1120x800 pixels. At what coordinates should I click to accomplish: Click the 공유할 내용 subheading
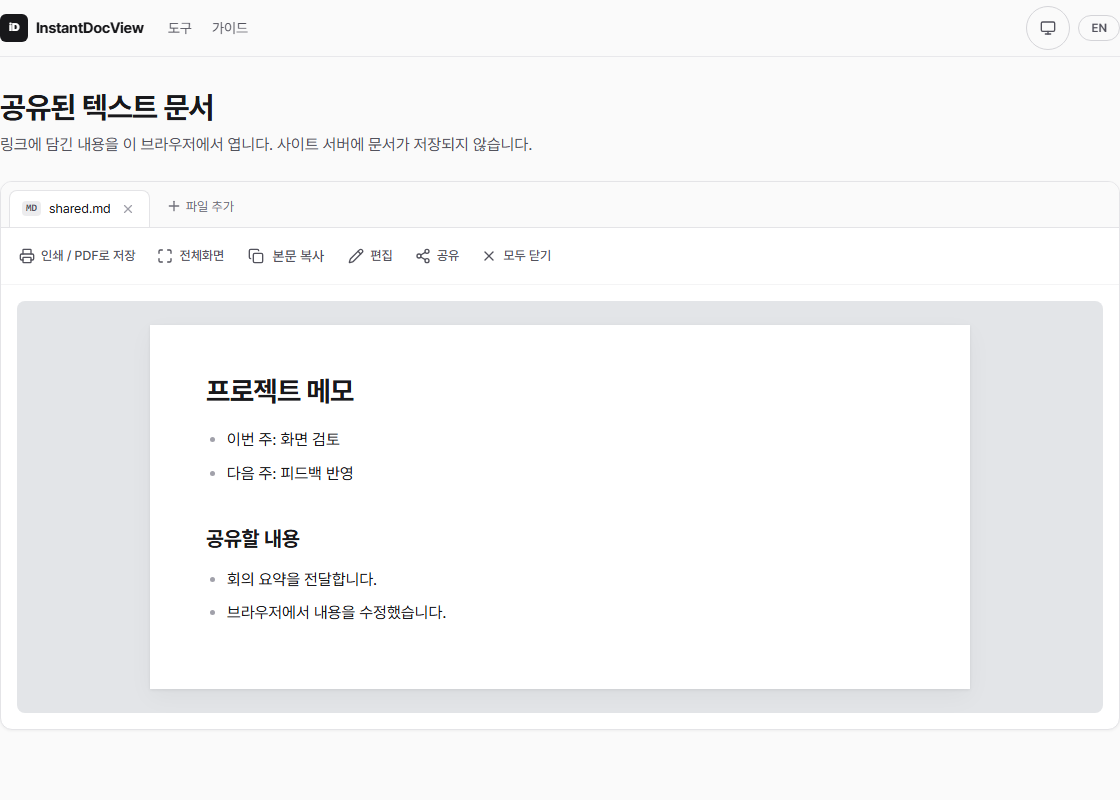(x=253, y=539)
